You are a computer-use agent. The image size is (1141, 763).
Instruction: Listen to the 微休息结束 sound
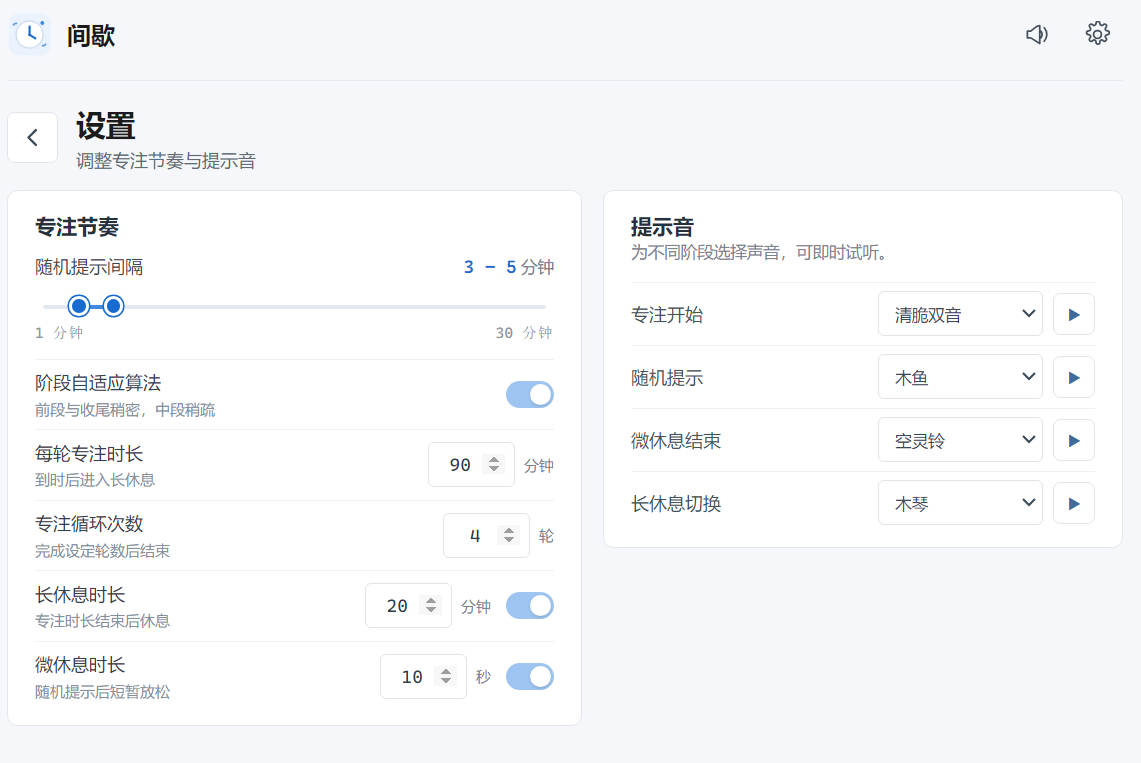(1073, 440)
